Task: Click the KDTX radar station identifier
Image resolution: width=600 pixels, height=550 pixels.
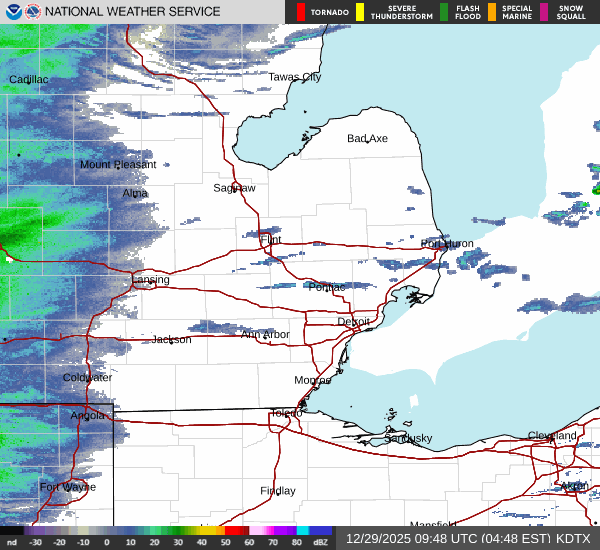Action: pyautogui.click(x=575, y=538)
